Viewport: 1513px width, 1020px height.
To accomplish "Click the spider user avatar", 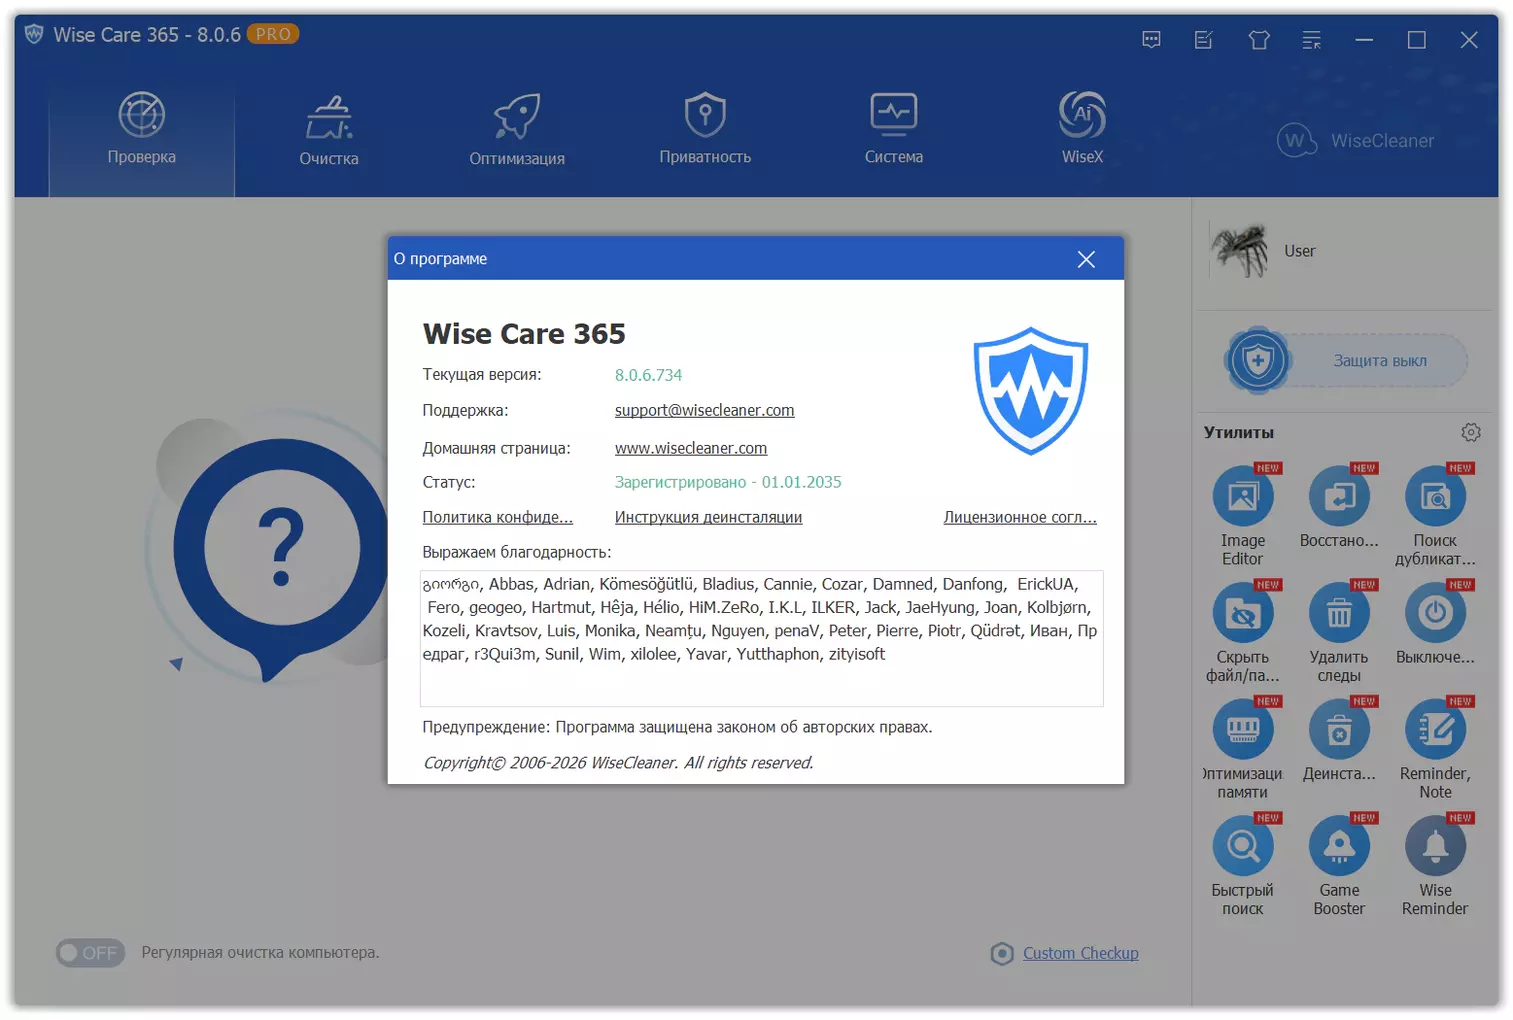I will coord(1239,250).
